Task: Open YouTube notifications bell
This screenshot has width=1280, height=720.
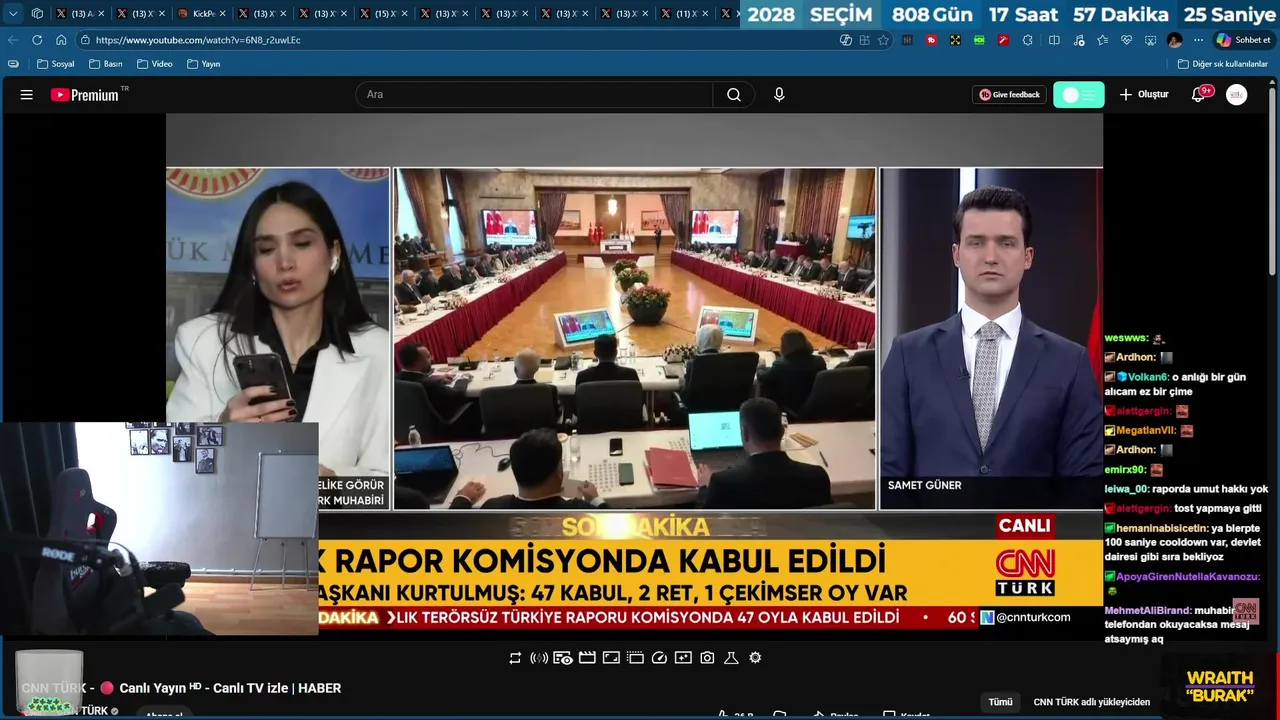Action: [x=1198, y=95]
